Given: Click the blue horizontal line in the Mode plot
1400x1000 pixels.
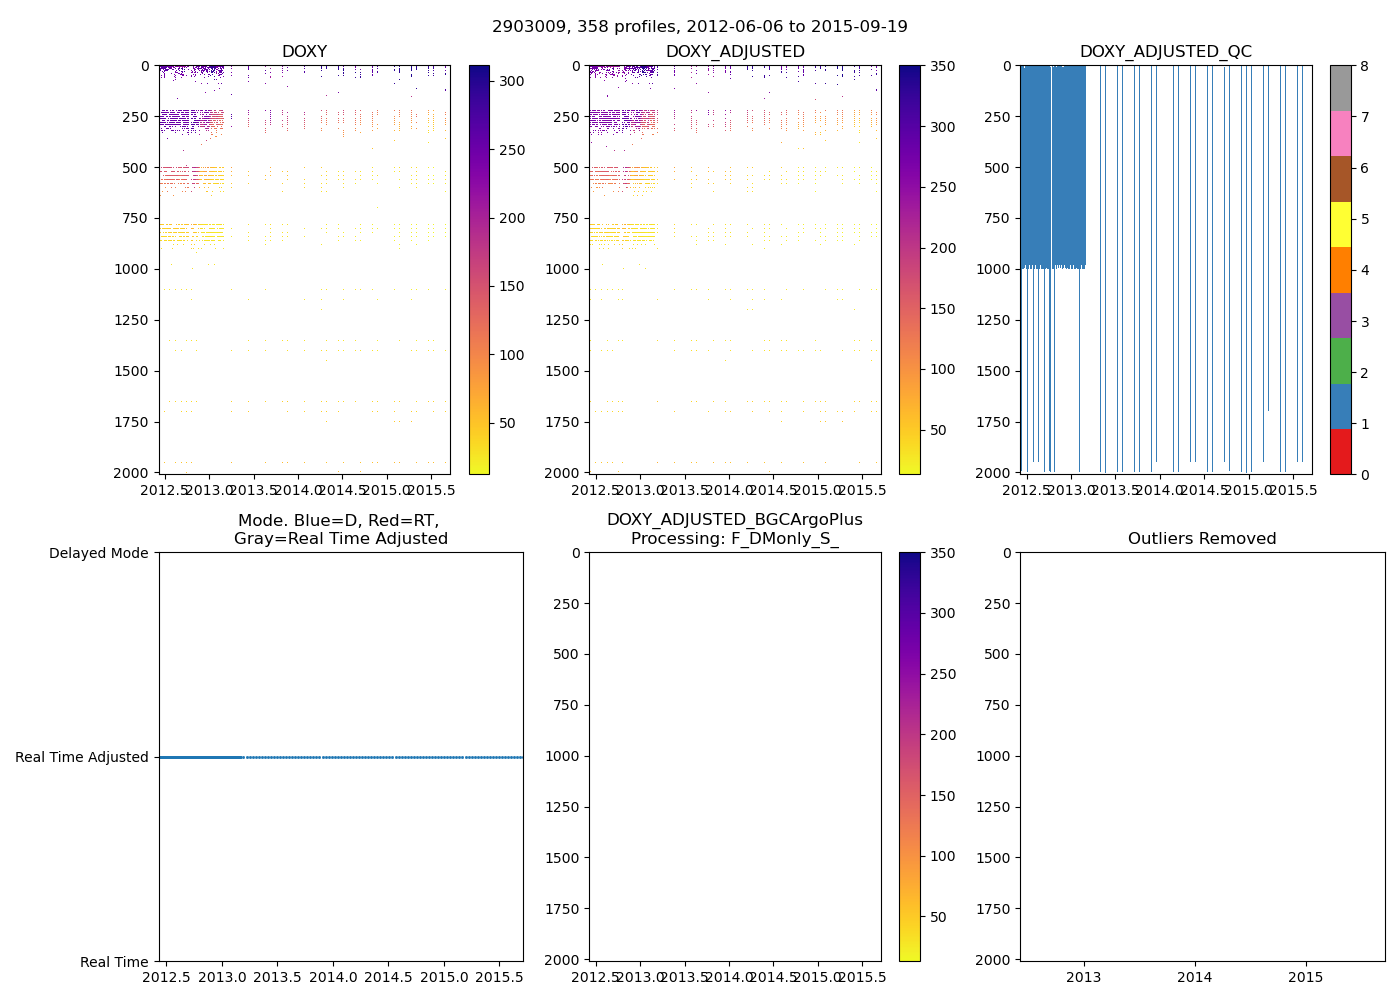Looking at the screenshot, I should pyautogui.click(x=340, y=757).
